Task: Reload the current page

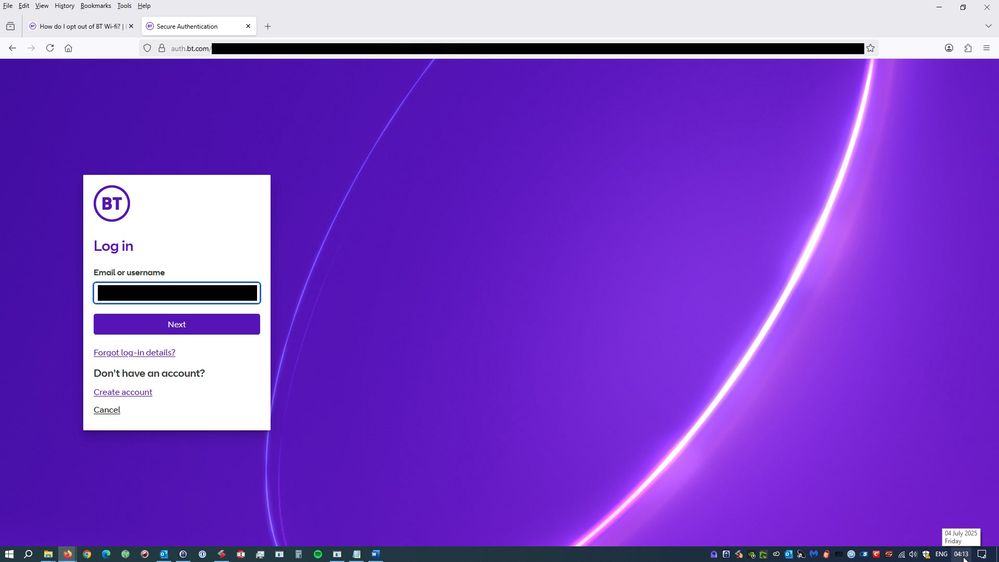Action: 50,48
